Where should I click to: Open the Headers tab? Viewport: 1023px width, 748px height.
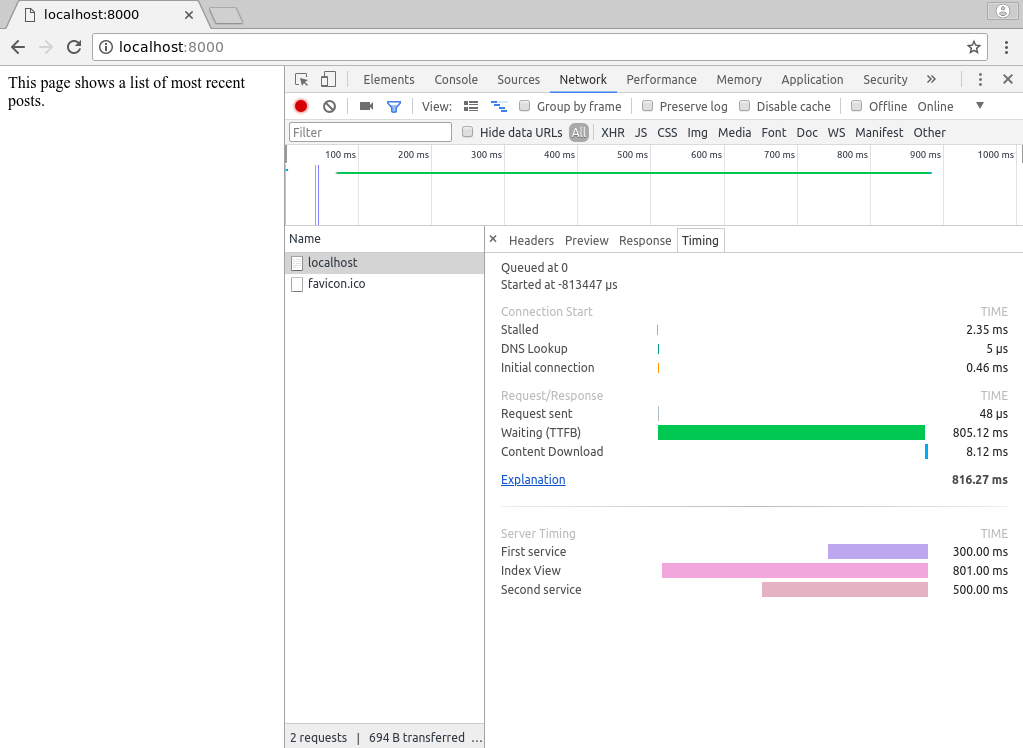(531, 240)
